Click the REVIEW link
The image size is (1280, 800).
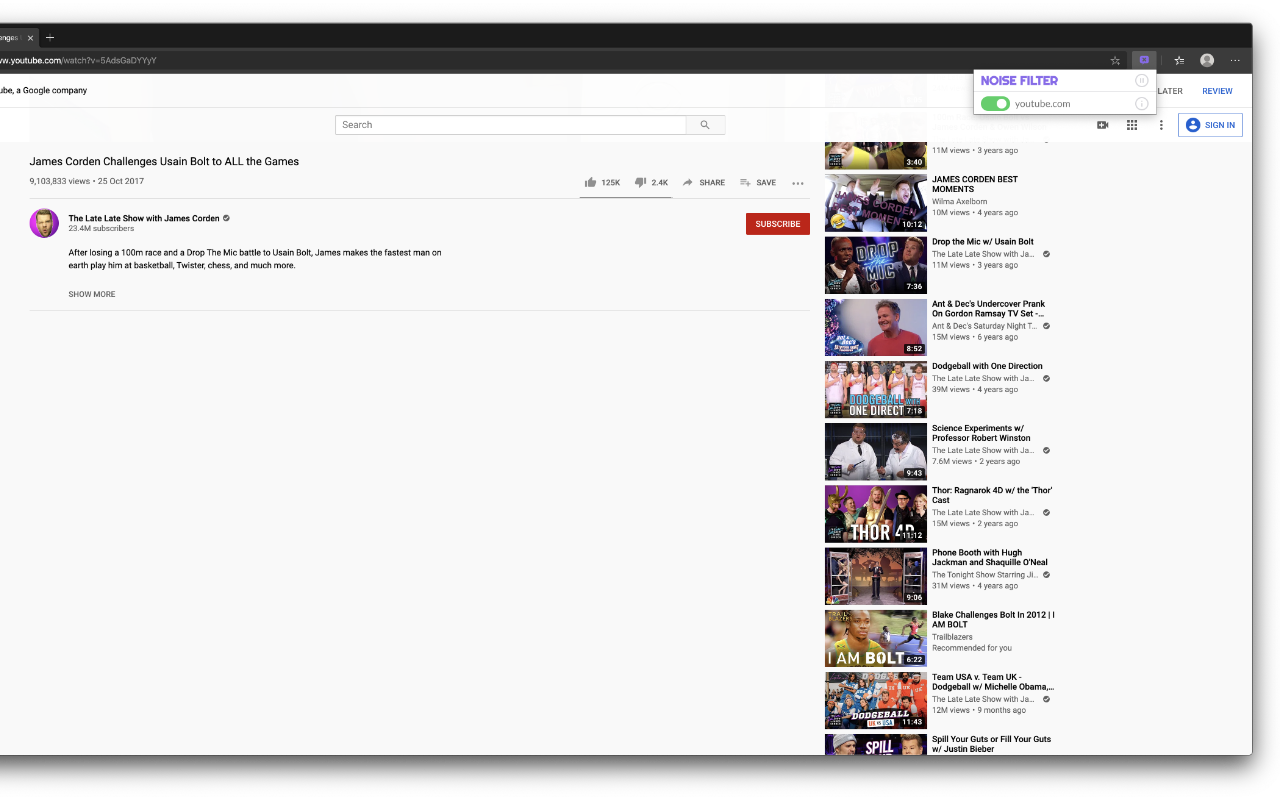1217,91
